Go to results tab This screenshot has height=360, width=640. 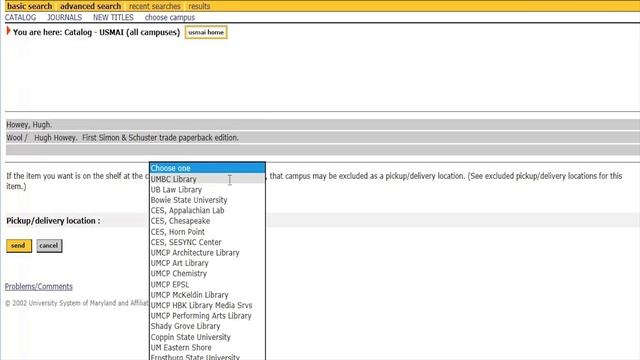click(x=199, y=6)
